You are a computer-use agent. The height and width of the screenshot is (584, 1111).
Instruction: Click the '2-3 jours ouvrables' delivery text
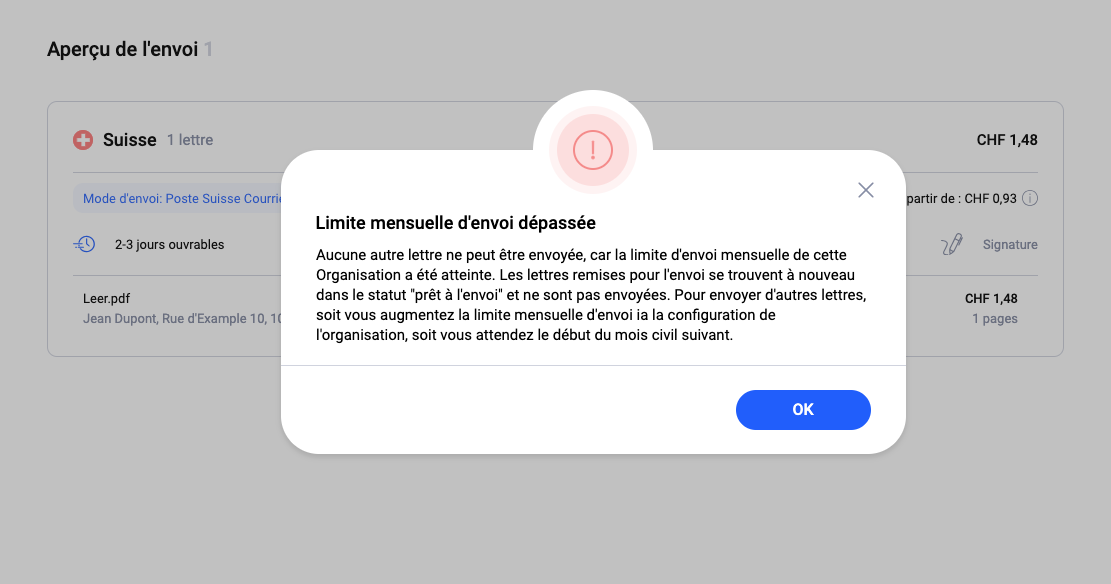click(170, 244)
